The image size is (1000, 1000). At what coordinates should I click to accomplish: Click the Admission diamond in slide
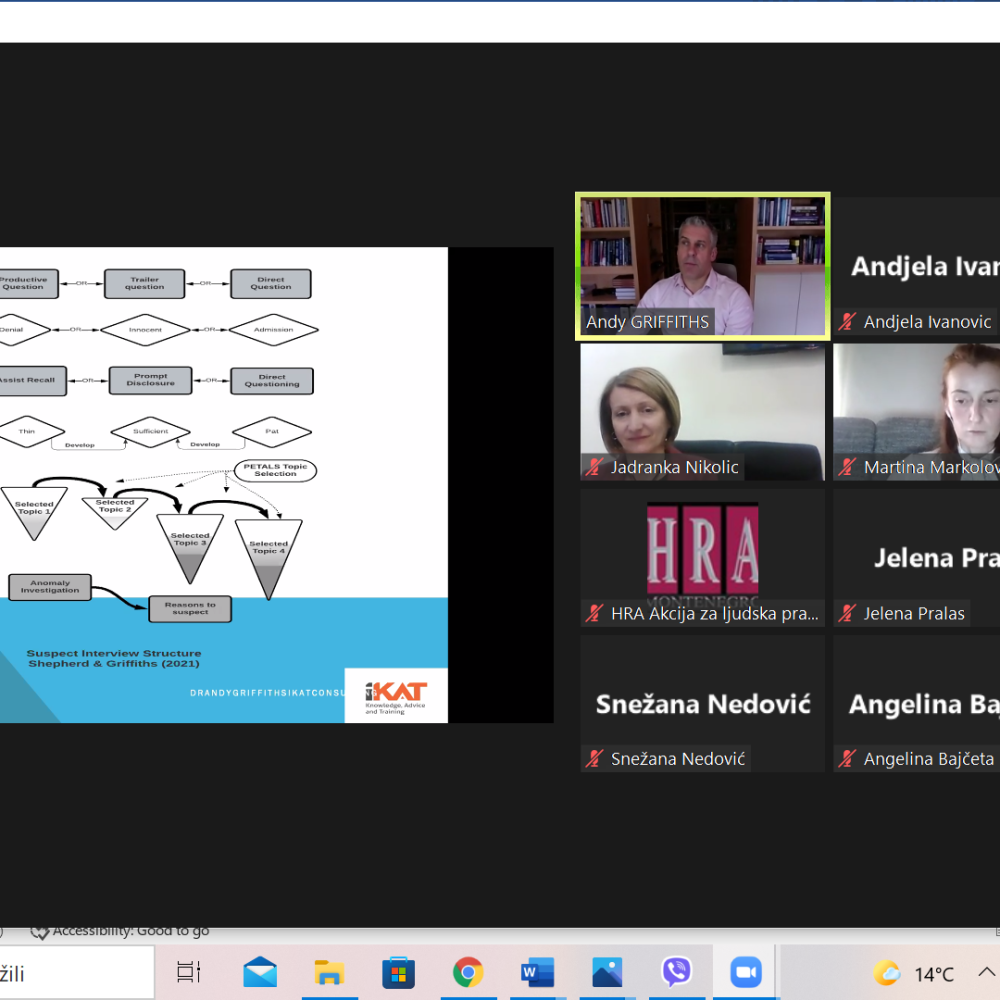pos(274,330)
